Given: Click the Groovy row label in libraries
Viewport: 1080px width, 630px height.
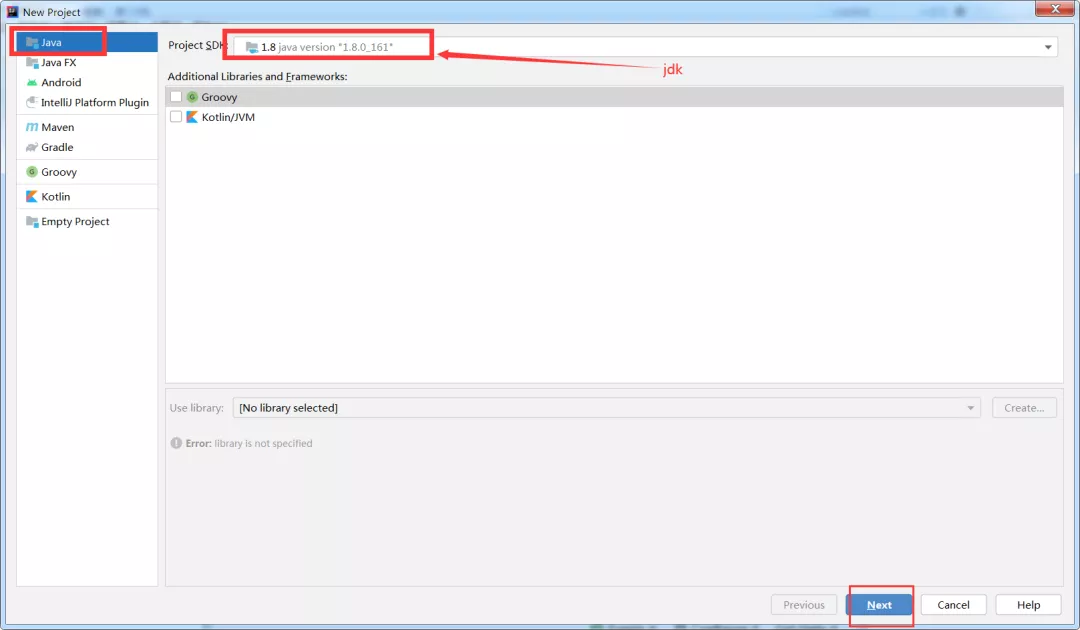Looking at the screenshot, I should tap(219, 97).
